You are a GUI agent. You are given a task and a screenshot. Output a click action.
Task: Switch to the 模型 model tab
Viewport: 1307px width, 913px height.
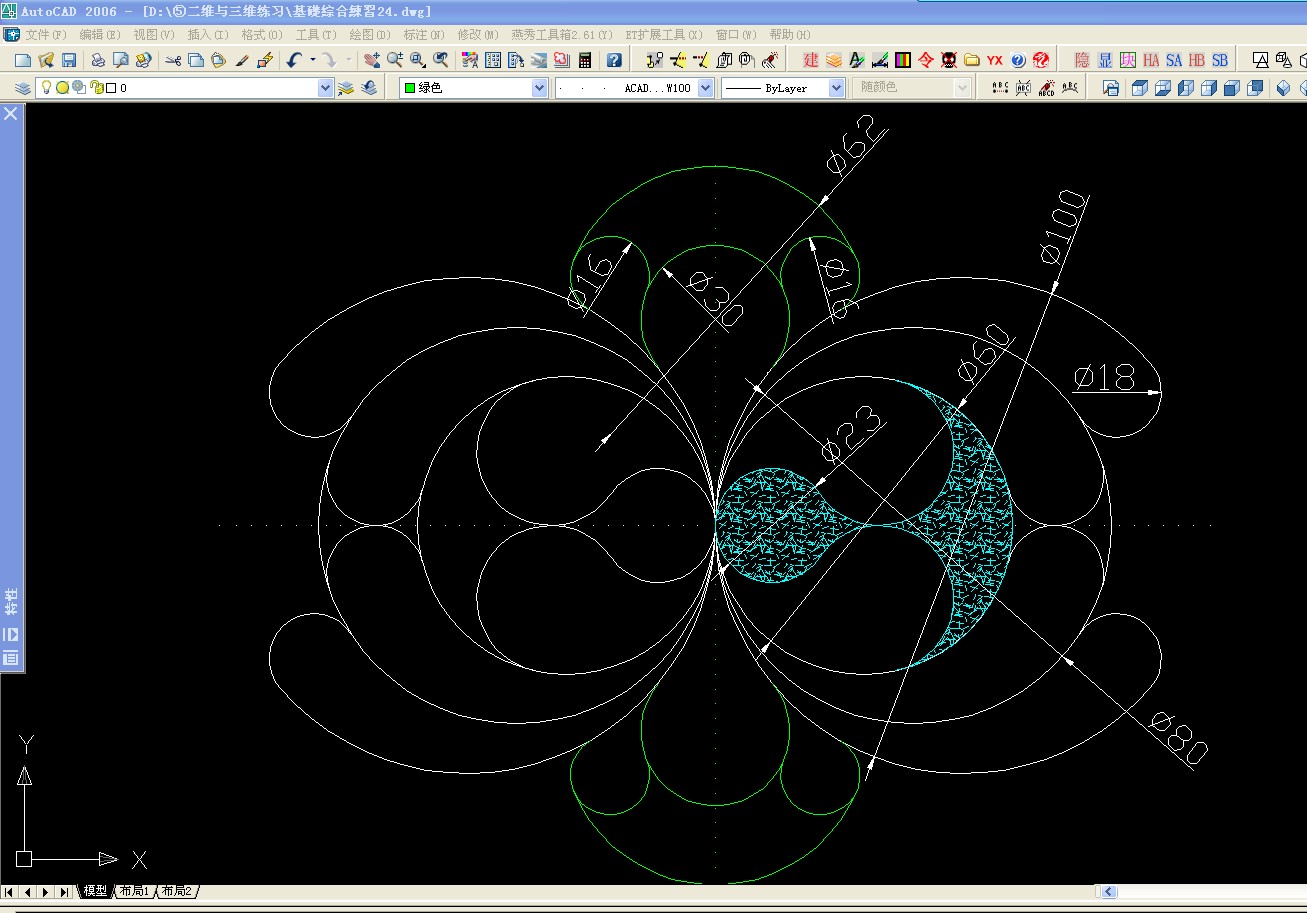(x=95, y=891)
